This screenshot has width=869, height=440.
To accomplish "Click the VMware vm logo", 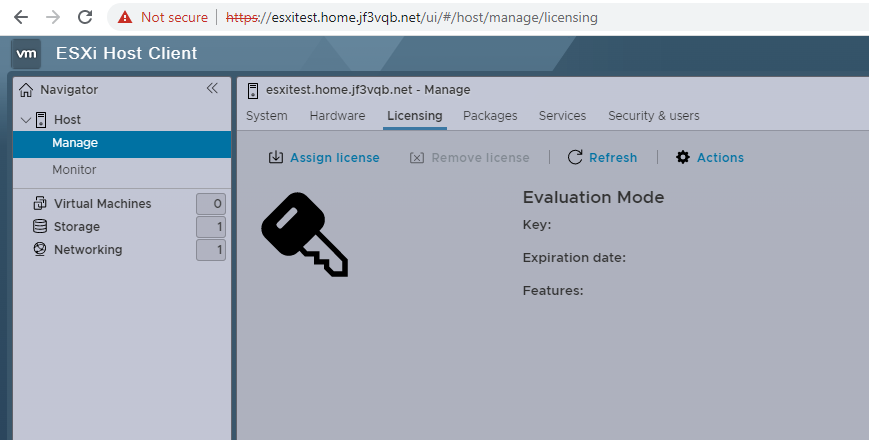I will pyautogui.click(x=26, y=54).
